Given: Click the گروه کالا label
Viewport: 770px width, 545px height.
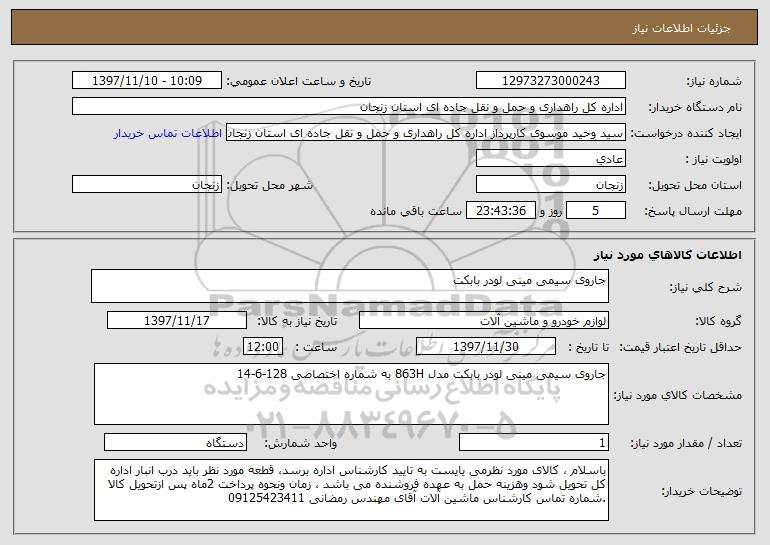Looking at the screenshot, I should coord(718,322).
